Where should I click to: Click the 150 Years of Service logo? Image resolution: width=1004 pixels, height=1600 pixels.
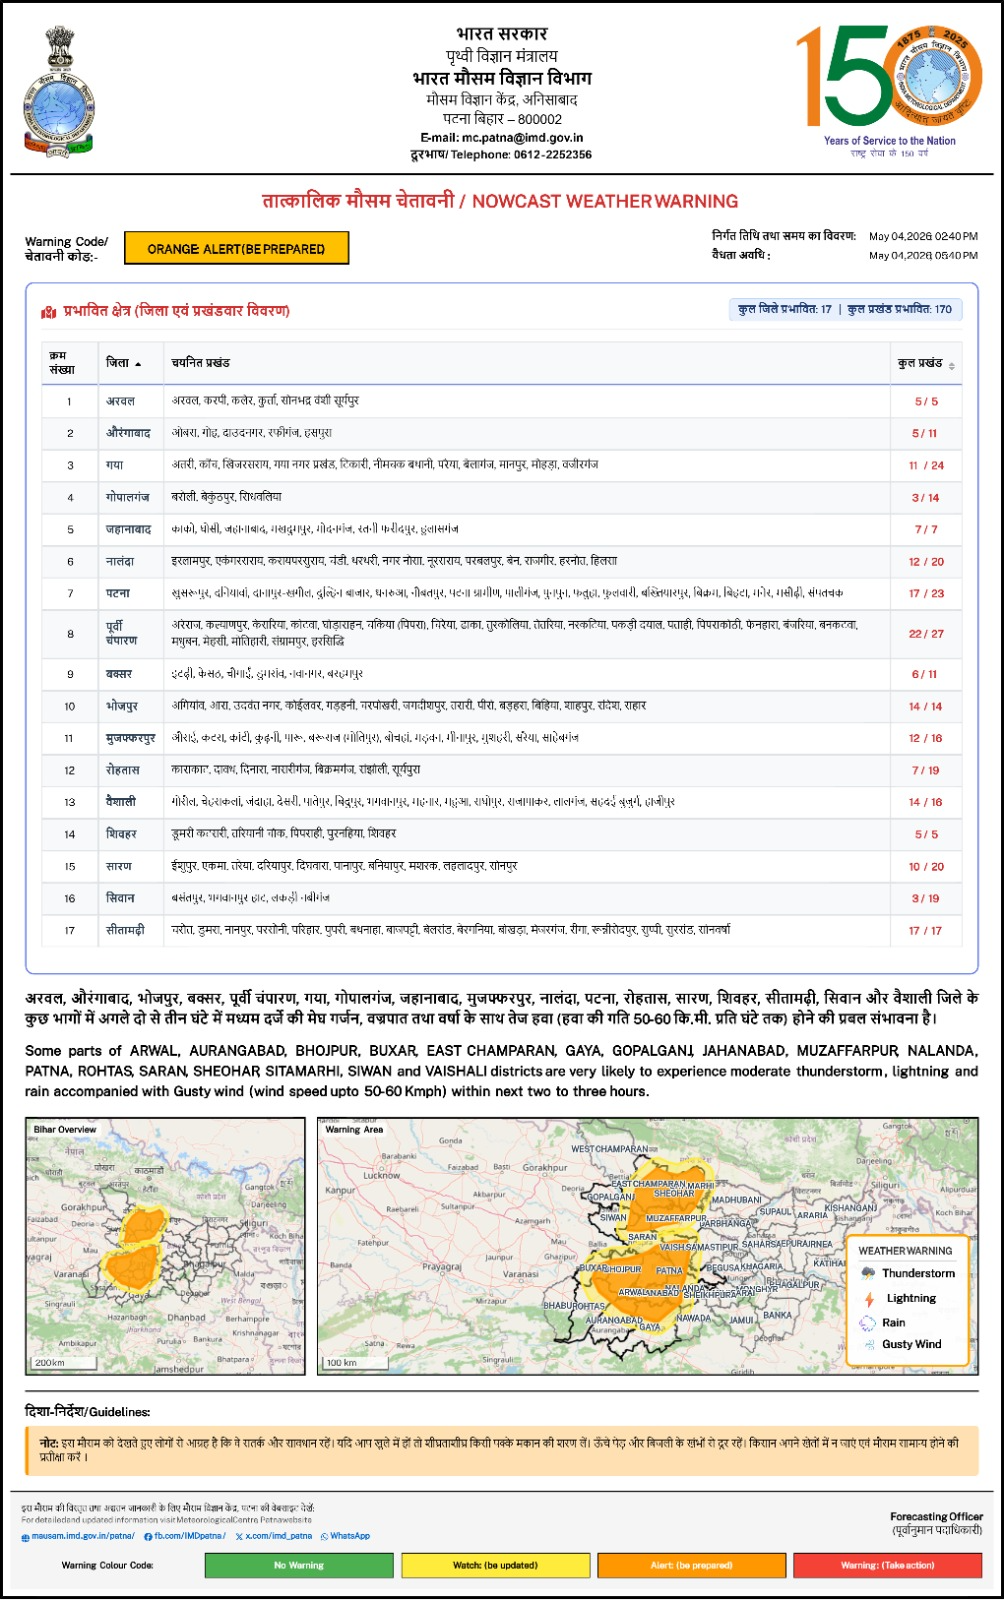coord(889,92)
